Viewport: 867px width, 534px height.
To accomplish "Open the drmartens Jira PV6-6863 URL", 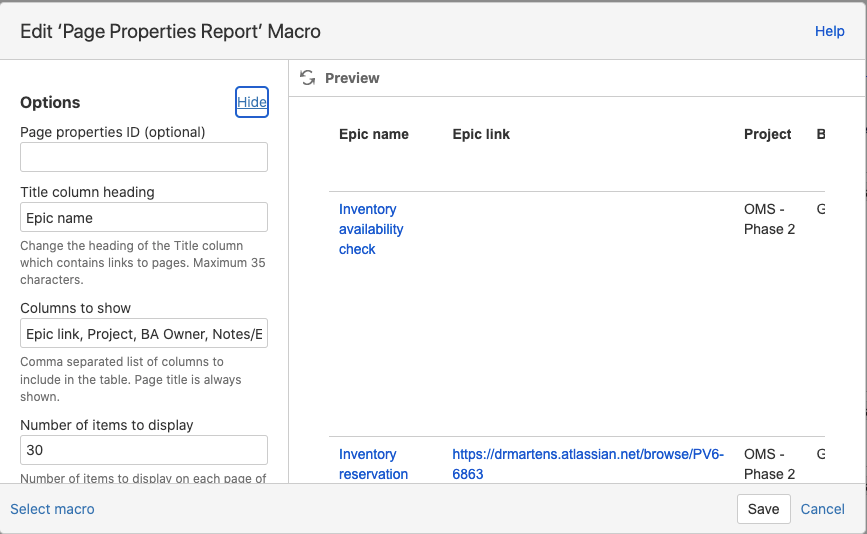I will coord(587,464).
